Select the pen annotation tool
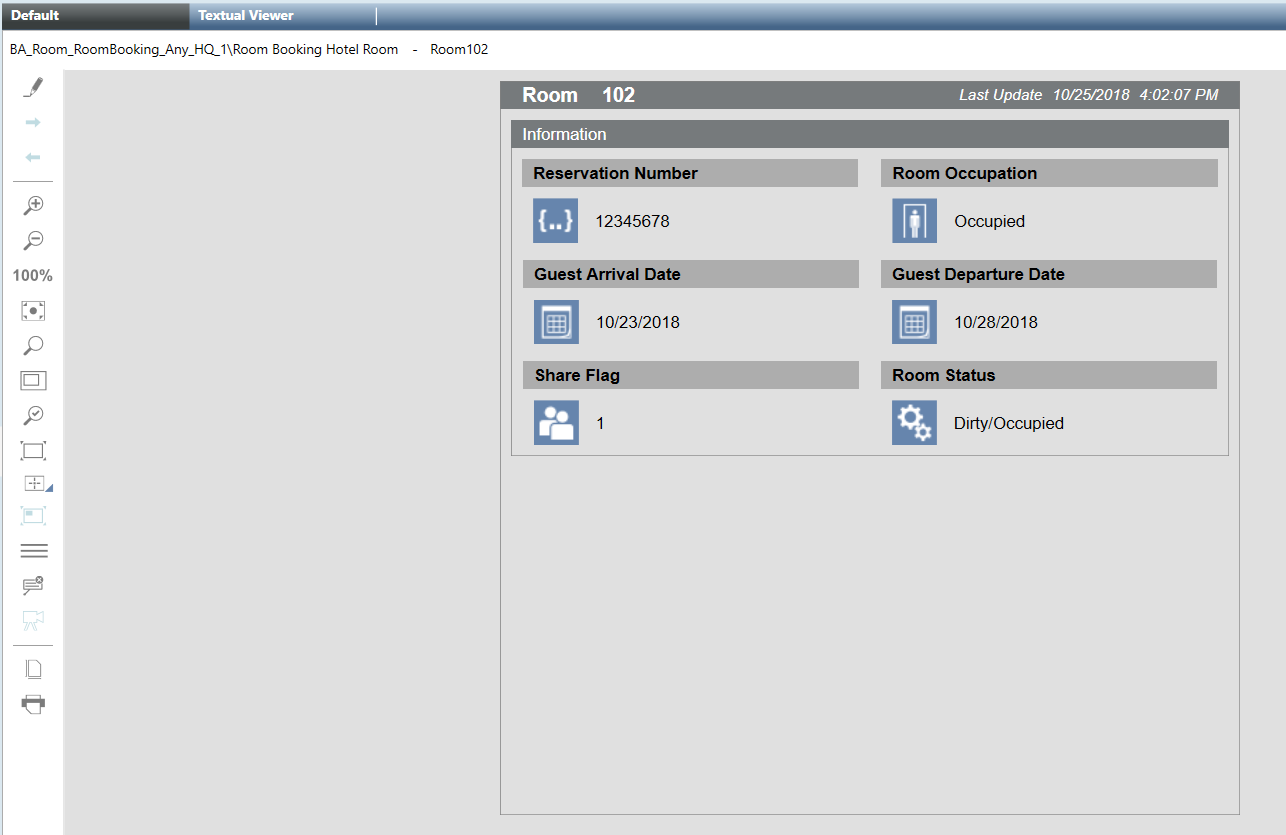Image resolution: width=1286 pixels, height=835 pixels. [x=33, y=87]
